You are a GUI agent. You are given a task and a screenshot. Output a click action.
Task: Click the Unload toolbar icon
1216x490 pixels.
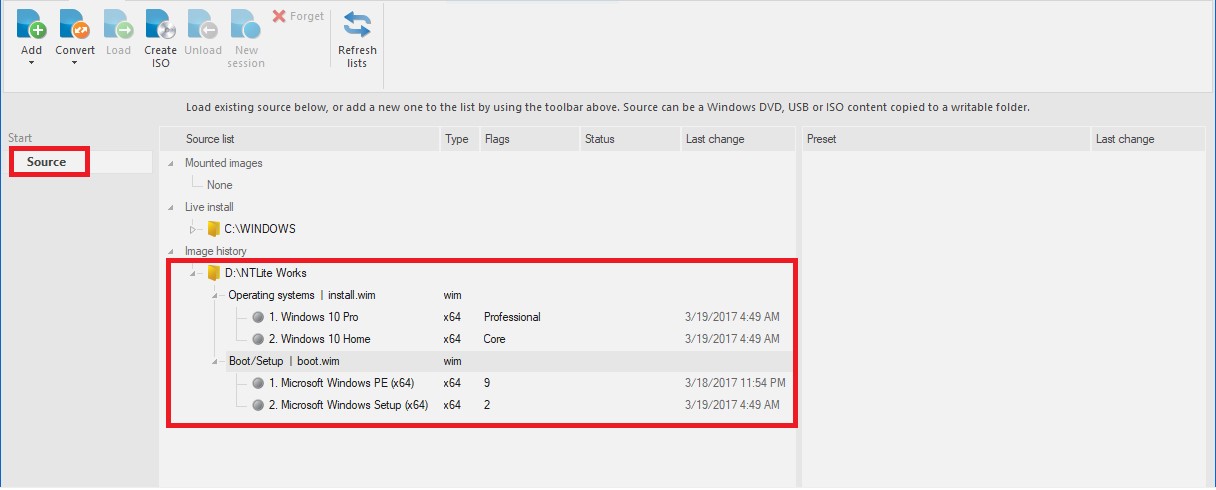coord(202,24)
